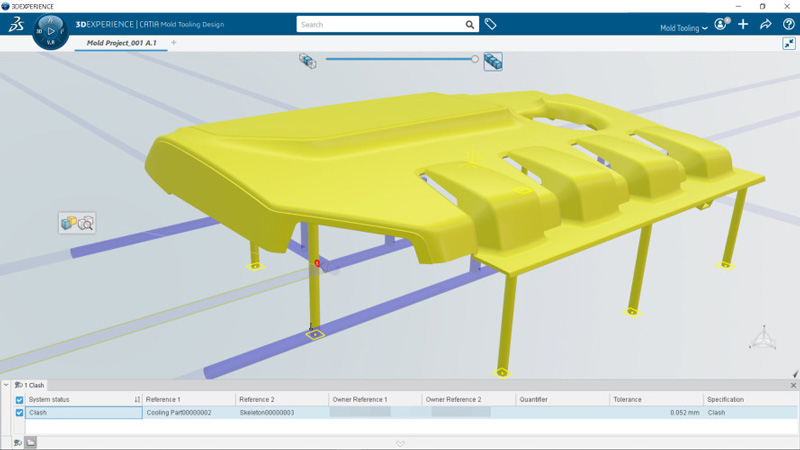Click the Quantifier column header
This screenshot has width=800, height=450.
click(562, 399)
